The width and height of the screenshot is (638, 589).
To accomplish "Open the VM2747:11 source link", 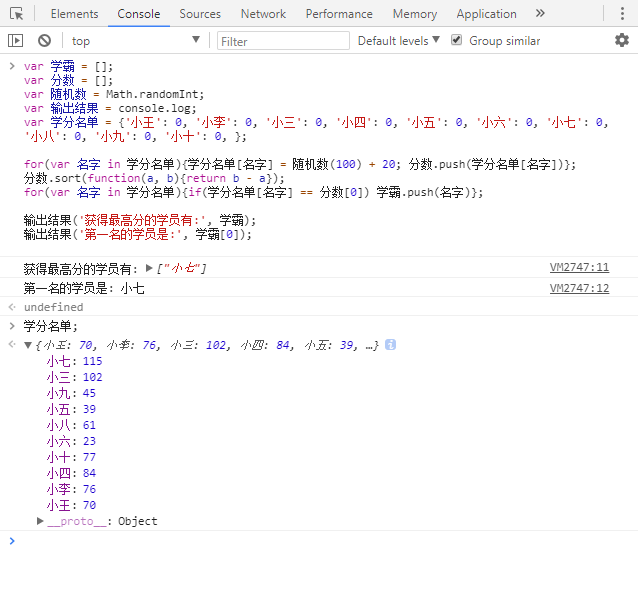I will (579, 267).
